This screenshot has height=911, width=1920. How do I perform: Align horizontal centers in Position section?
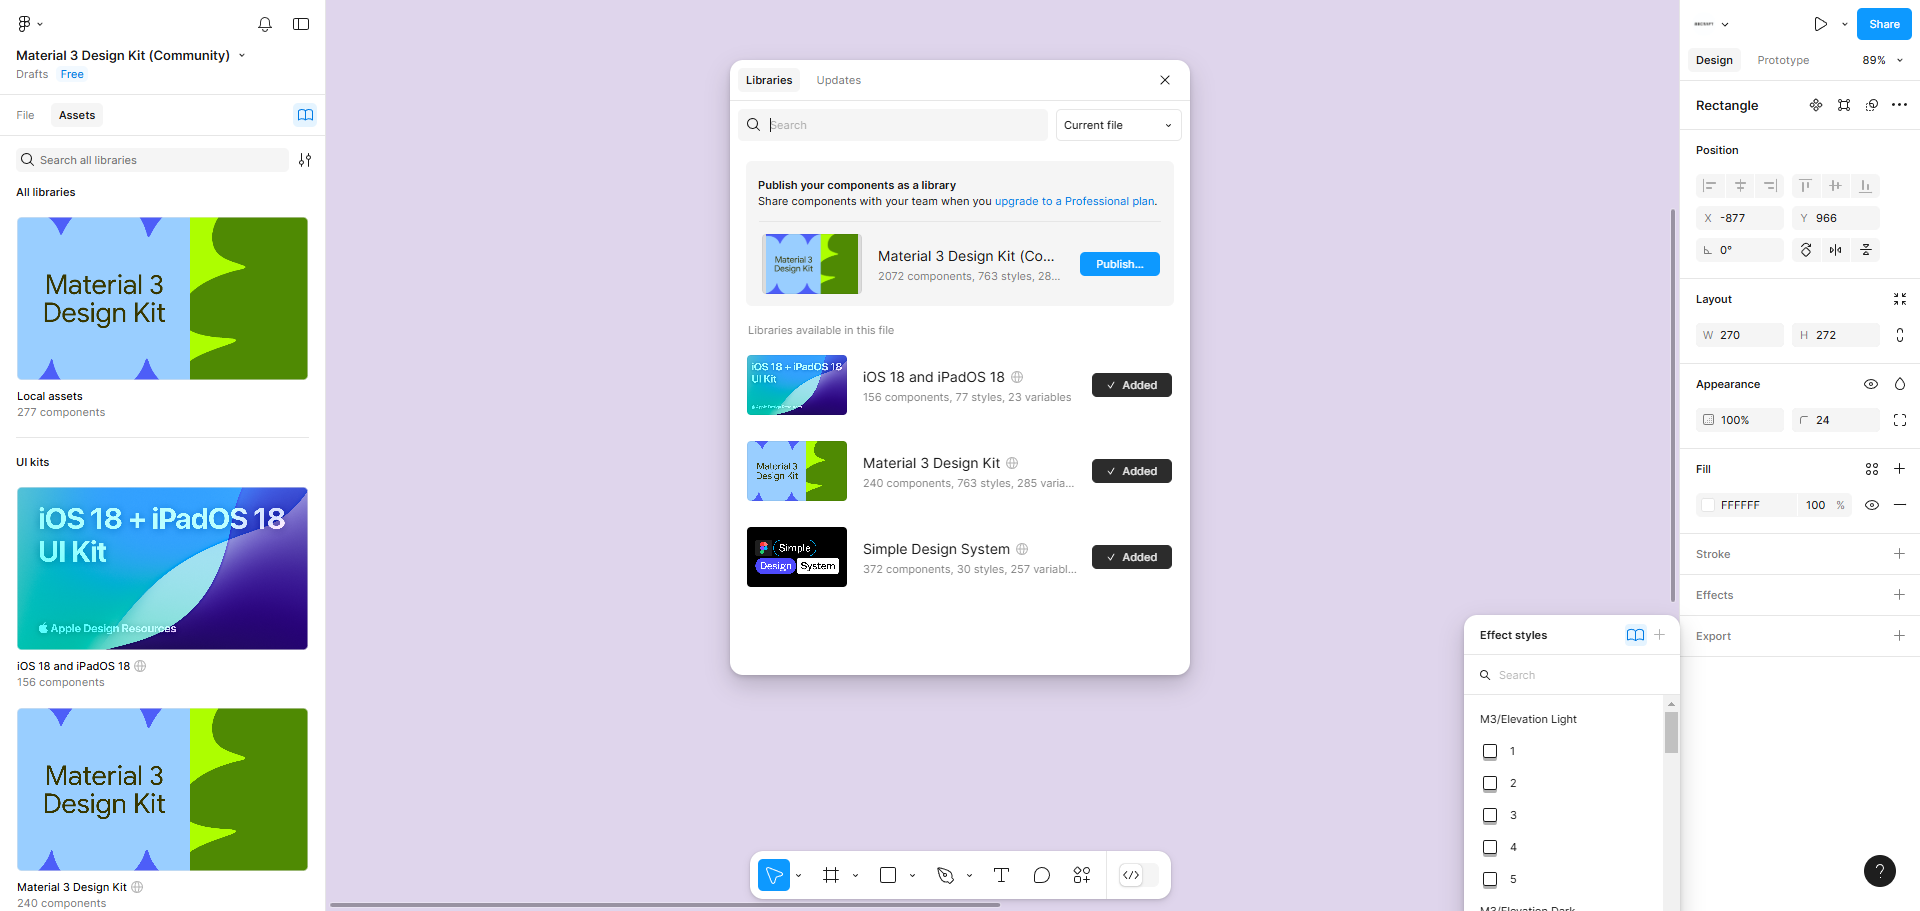[x=1740, y=186]
